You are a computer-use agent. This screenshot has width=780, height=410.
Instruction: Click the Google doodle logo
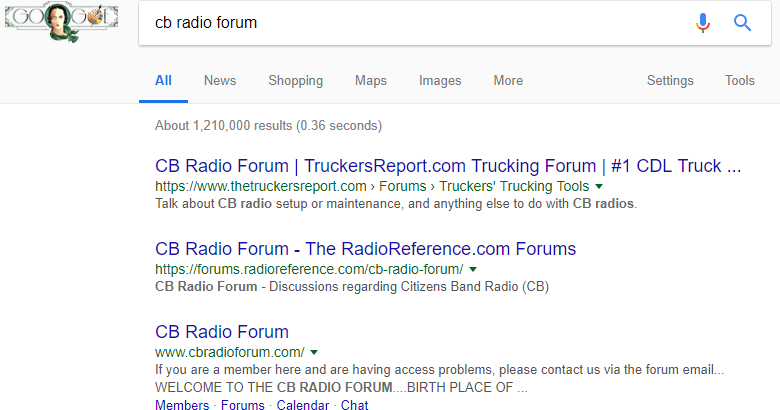pos(62,21)
